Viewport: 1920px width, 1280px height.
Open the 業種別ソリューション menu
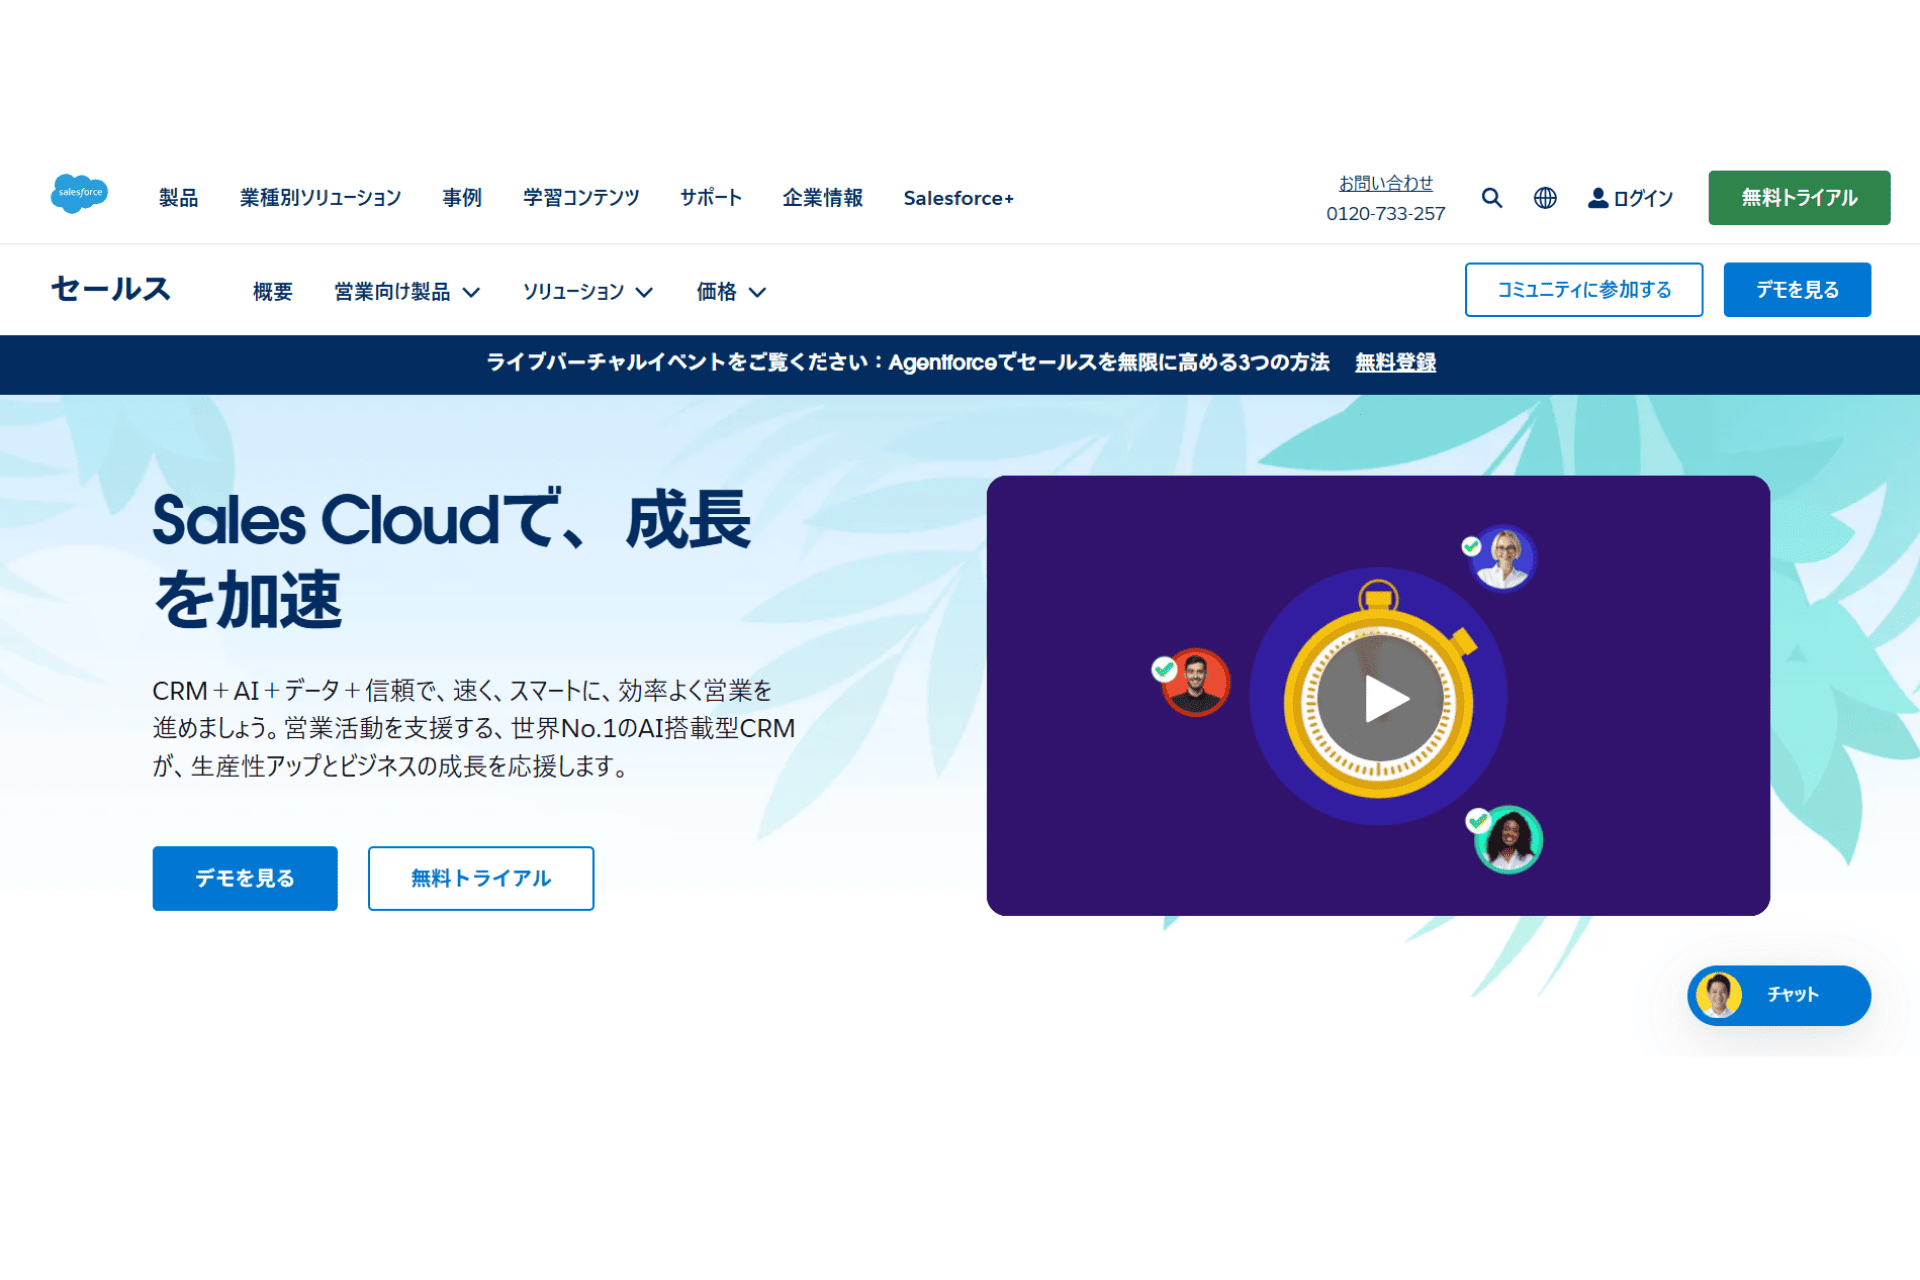[320, 198]
